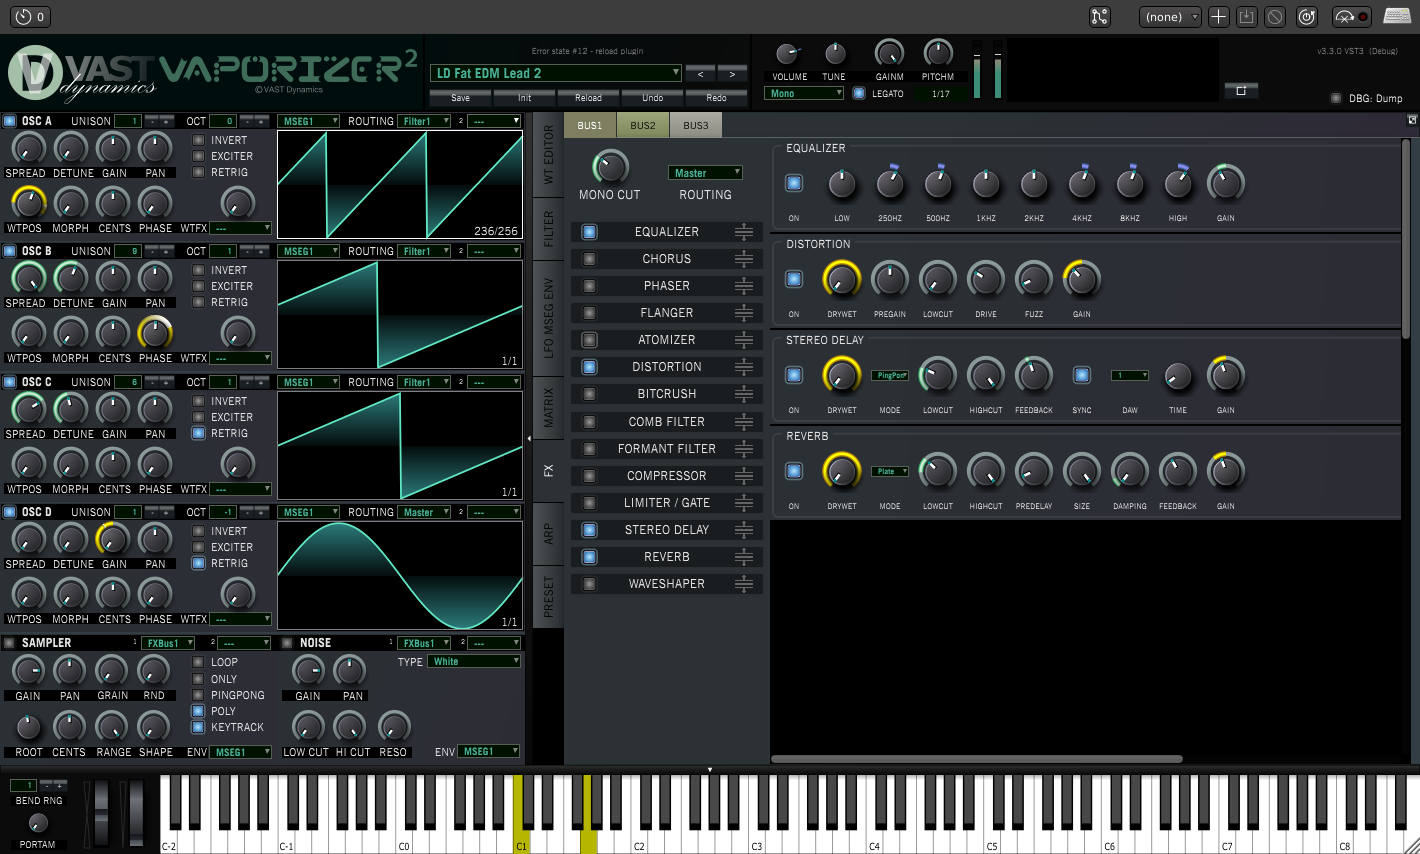The height and width of the screenshot is (854, 1420).
Task: Click the power reset icon in top bar
Action: tap(1306, 17)
